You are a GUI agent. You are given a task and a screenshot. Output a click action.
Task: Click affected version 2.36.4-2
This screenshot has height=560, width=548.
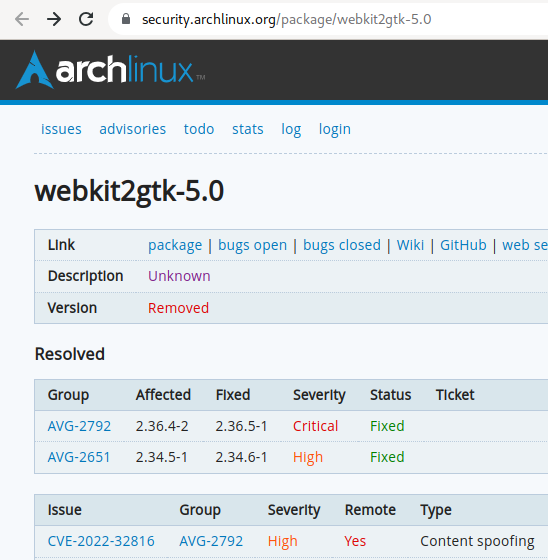pos(162,426)
